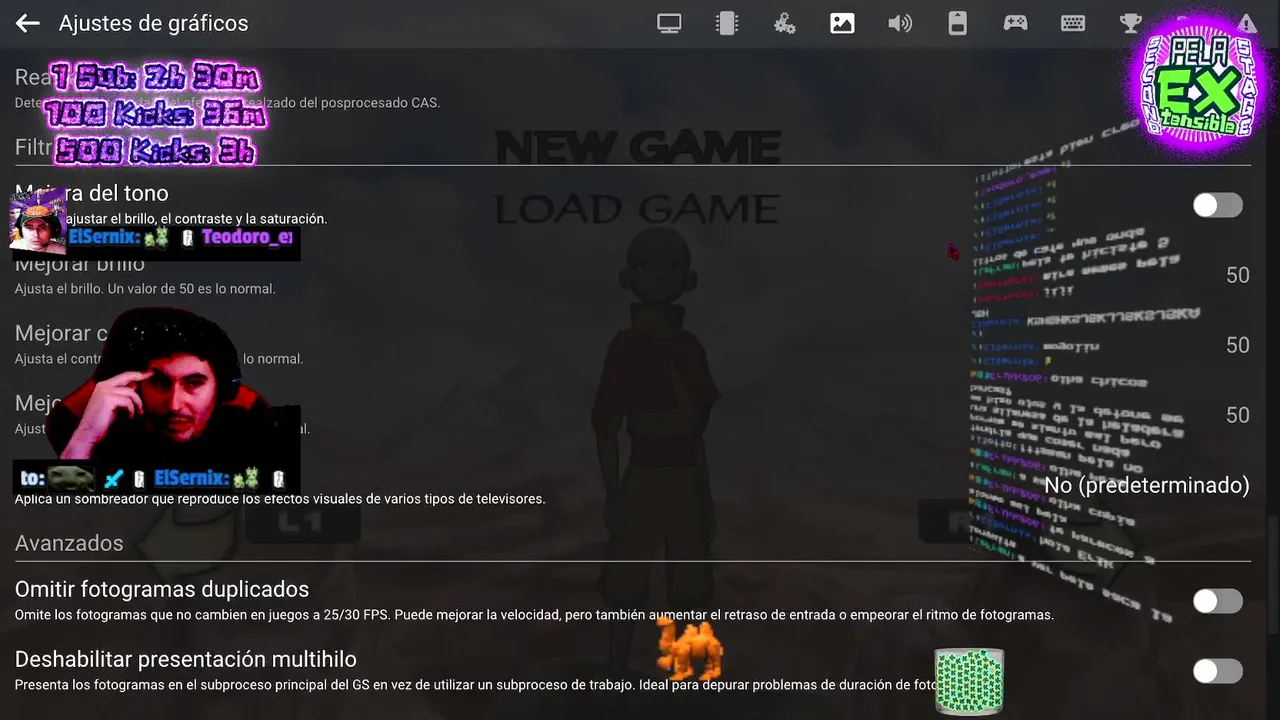Open the achievements trophy settings icon
Screen dimensions: 1280x720
[x=1131, y=23]
